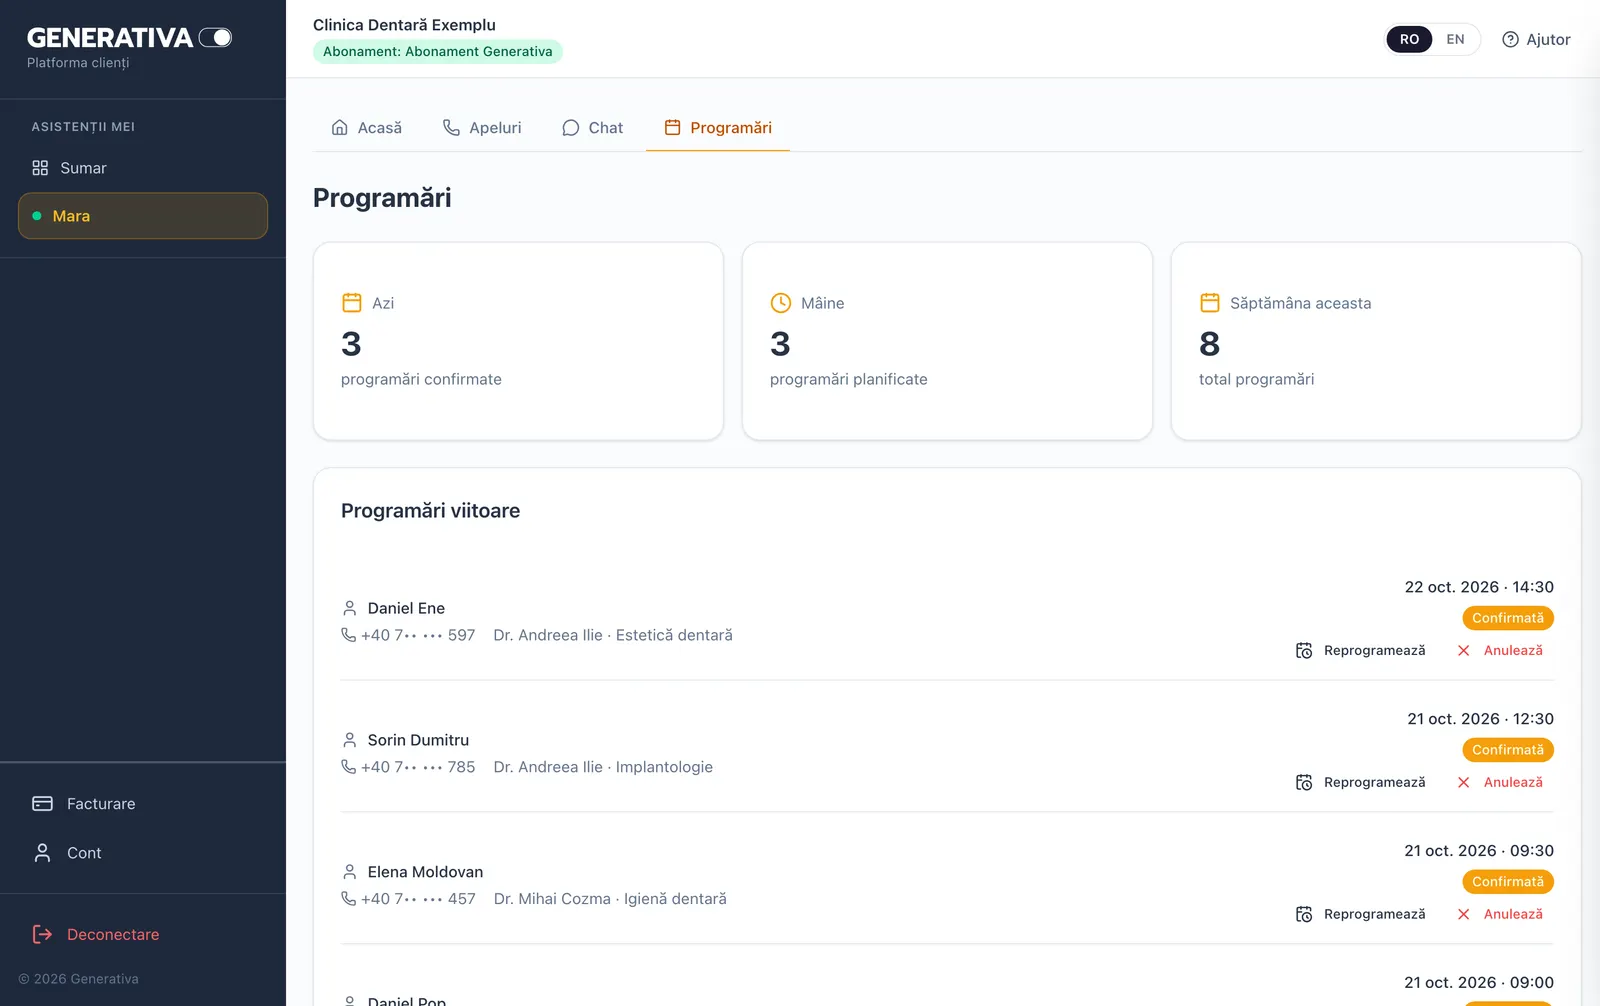Image resolution: width=1600 pixels, height=1006 pixels.
Task: Click phone number ending in 785
Action: point(418,767)
